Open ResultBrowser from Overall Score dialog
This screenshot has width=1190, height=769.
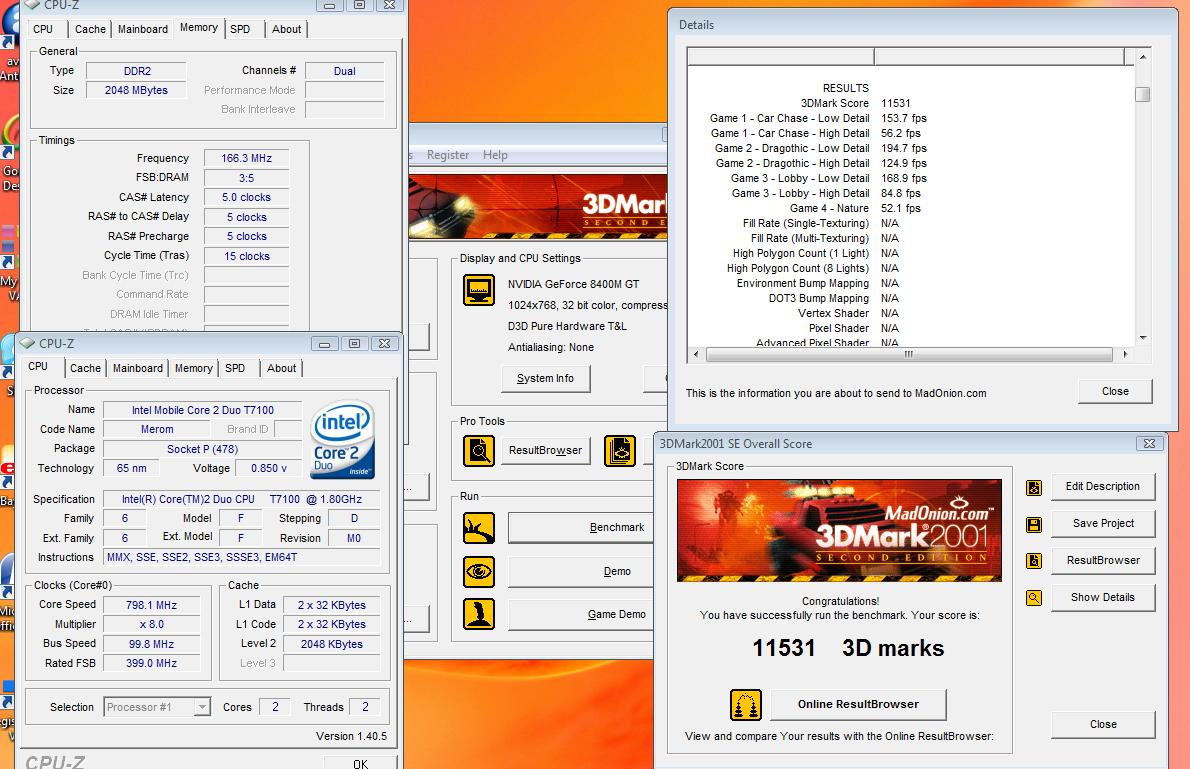point(1103,560)
